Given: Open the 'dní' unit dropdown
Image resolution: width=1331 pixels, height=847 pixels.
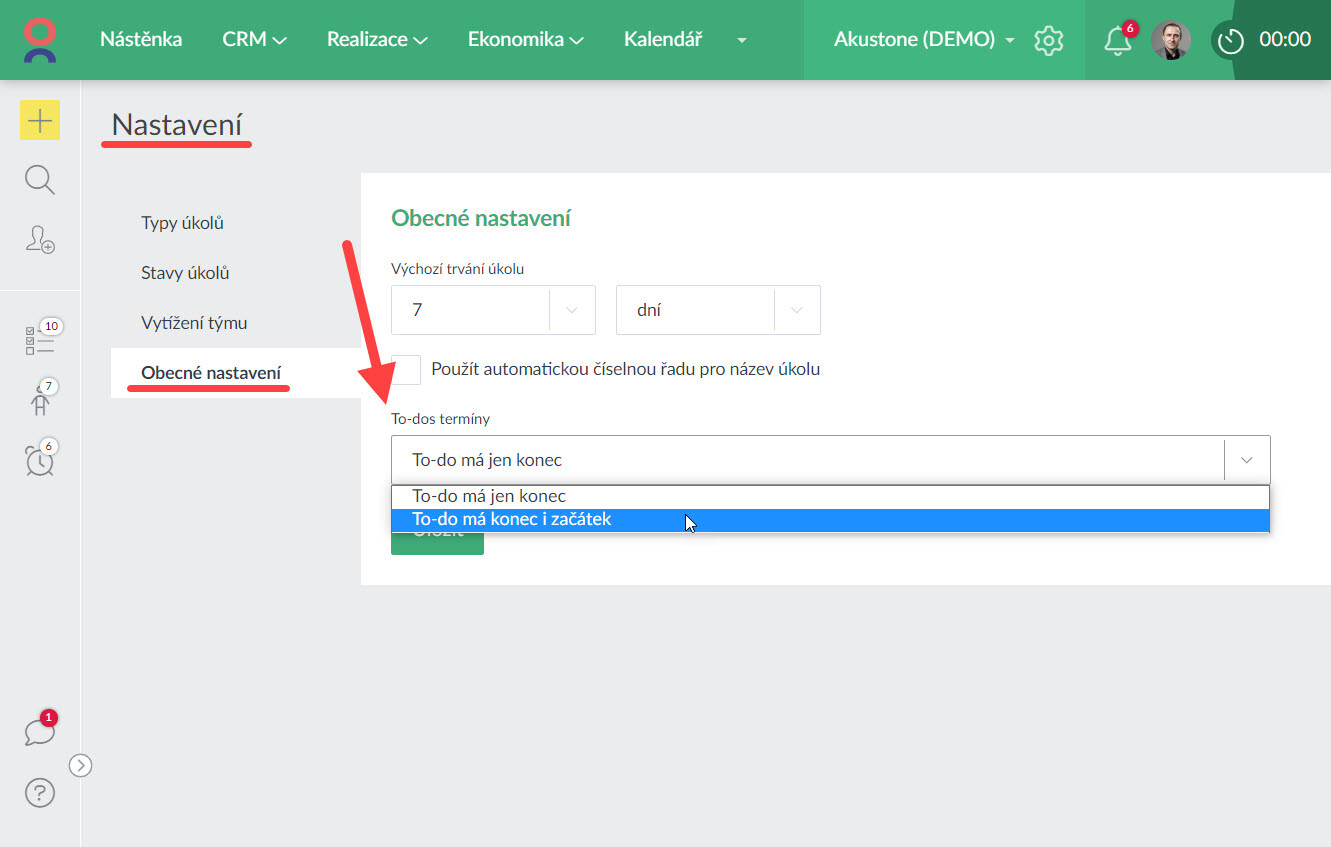Looking at the screenshot, I should pyautogui.click(x=797, y=310).
